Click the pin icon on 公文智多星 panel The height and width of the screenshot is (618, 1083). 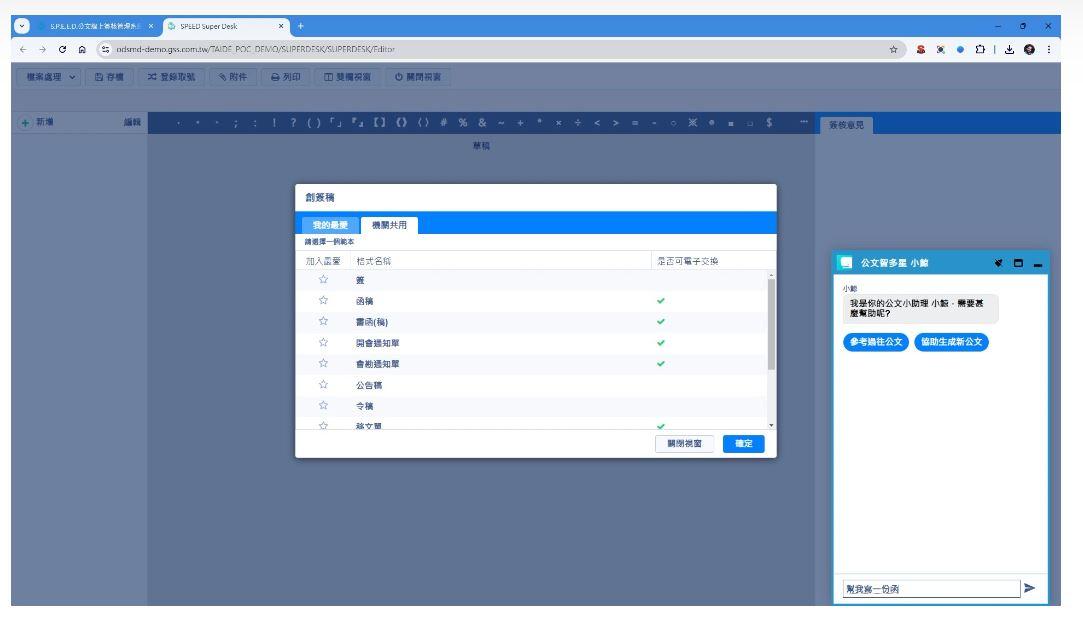998,262
